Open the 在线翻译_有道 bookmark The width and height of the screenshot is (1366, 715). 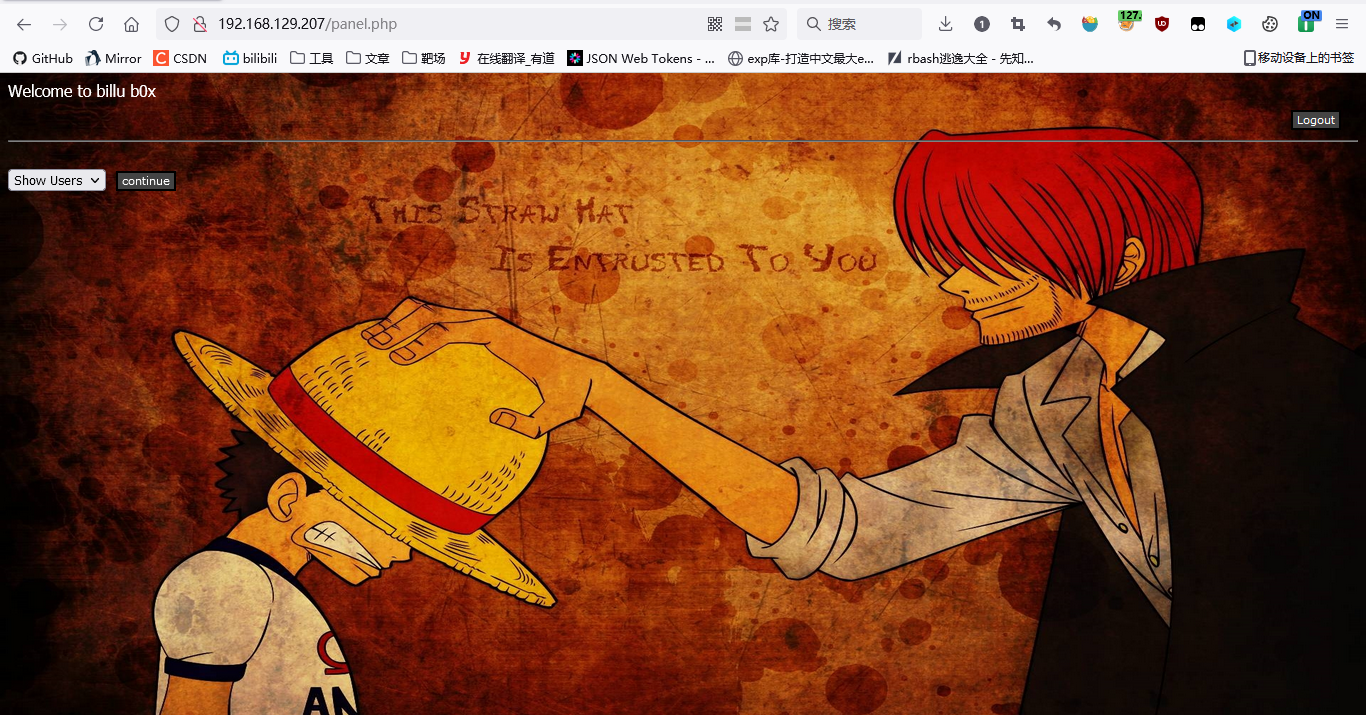(x=507, y=58)
